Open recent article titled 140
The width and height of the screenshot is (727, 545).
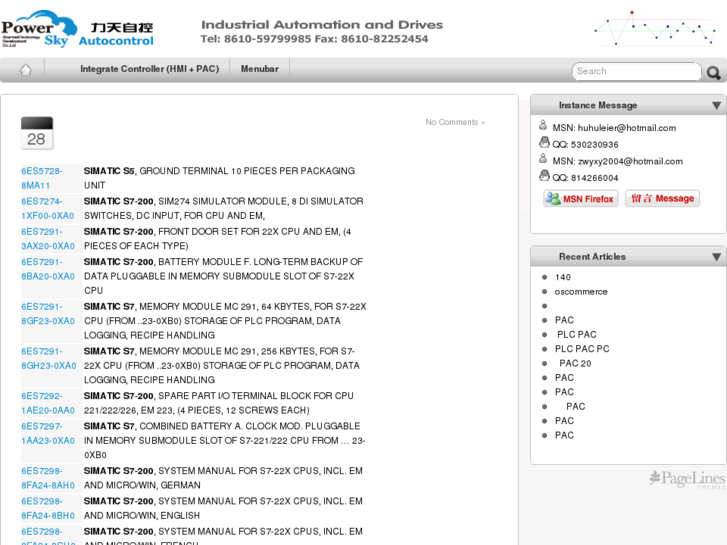[563, 277]
